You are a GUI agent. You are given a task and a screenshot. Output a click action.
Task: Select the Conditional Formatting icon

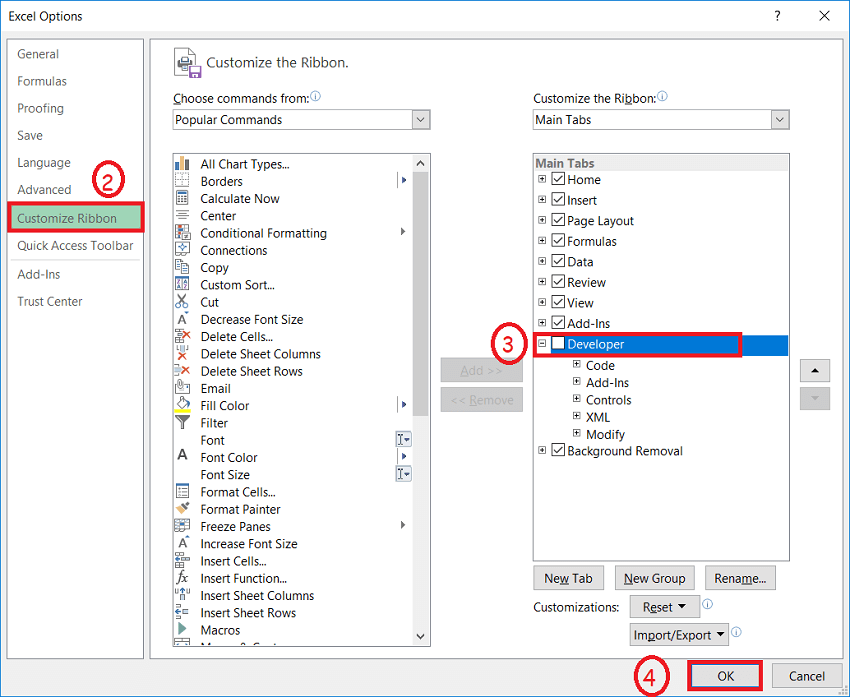coord(182,233)
